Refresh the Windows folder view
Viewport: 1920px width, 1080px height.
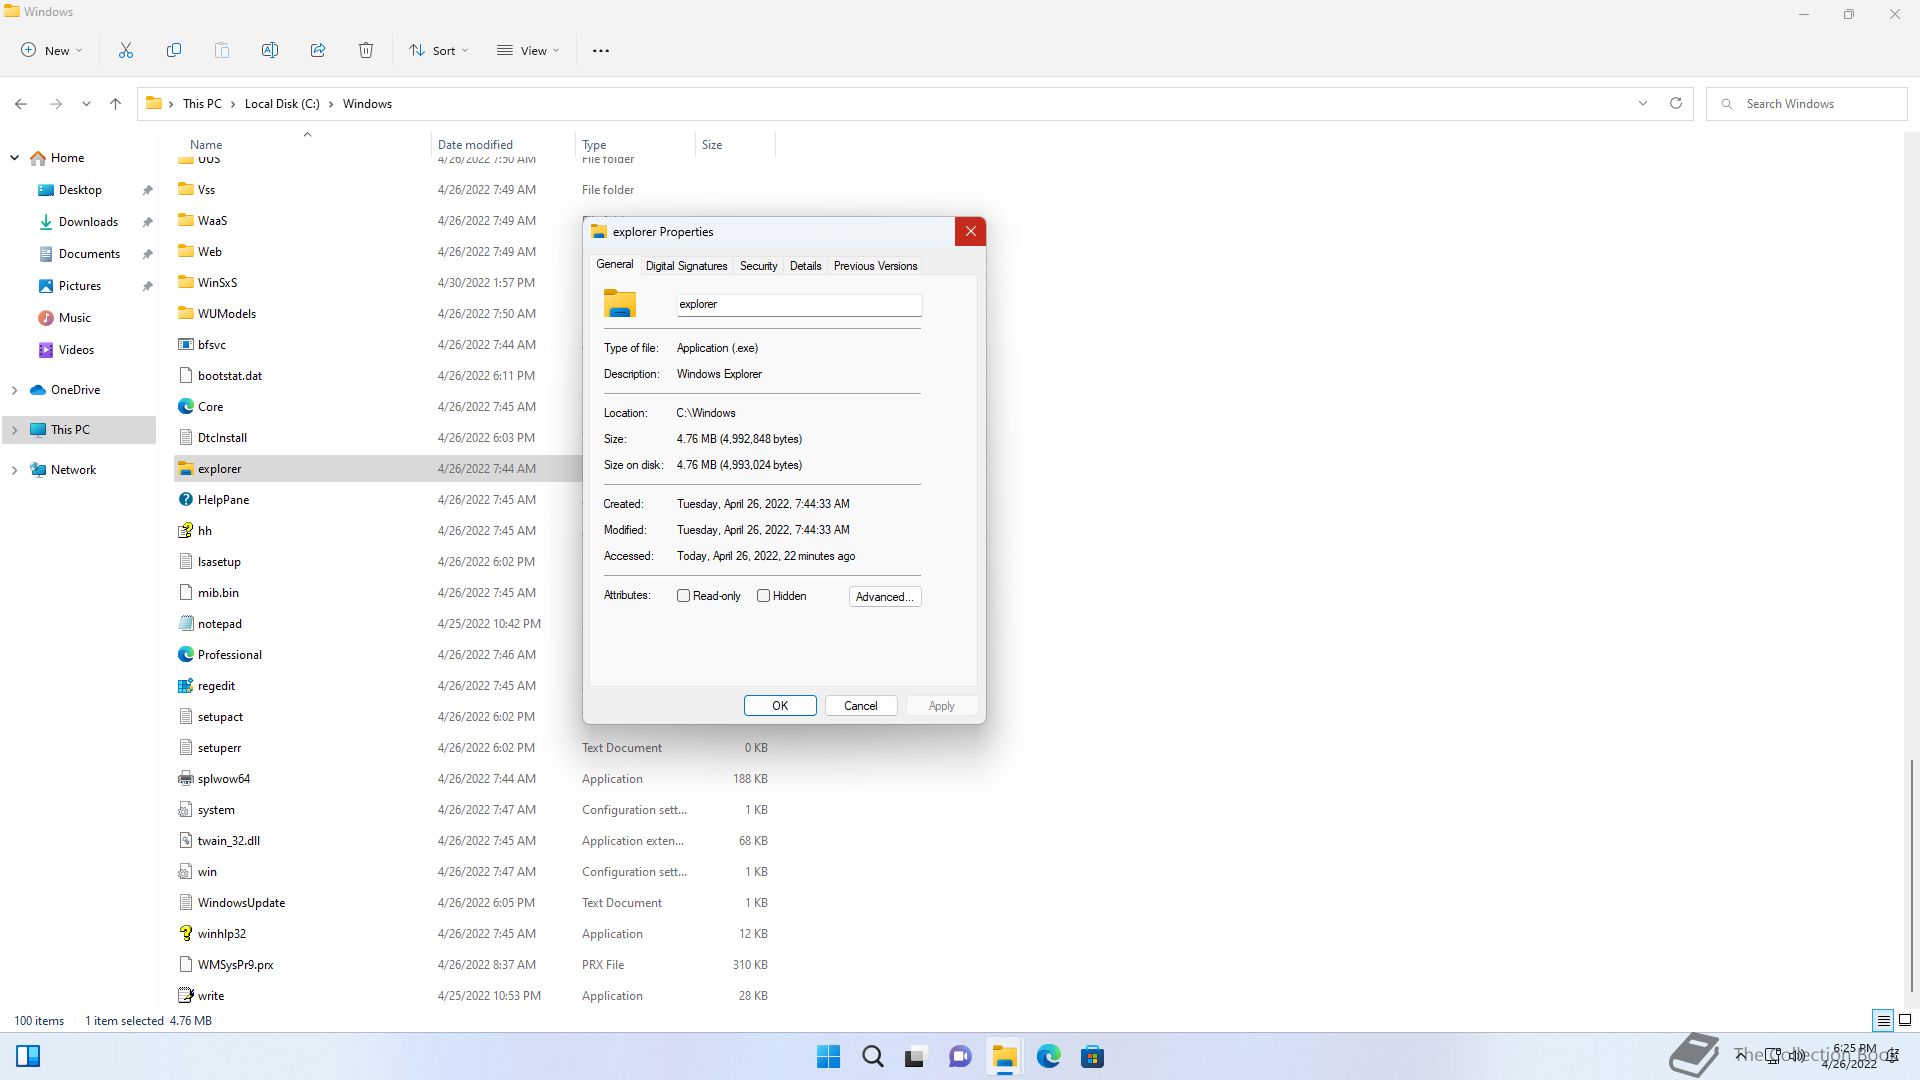1676,104
